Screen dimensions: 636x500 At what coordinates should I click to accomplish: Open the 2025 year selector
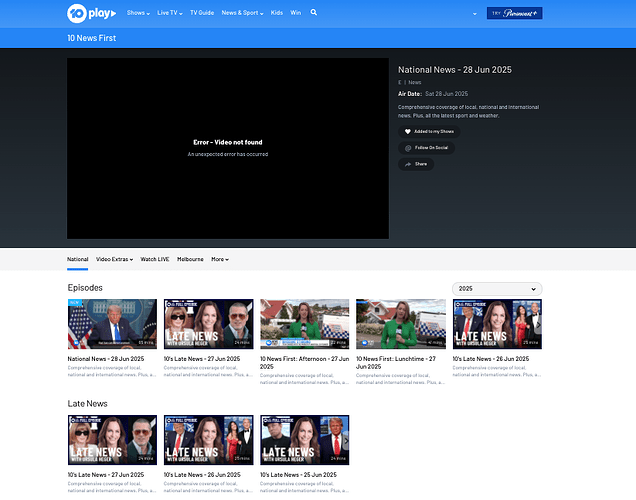pyautogui.click(x=497, y=289)
